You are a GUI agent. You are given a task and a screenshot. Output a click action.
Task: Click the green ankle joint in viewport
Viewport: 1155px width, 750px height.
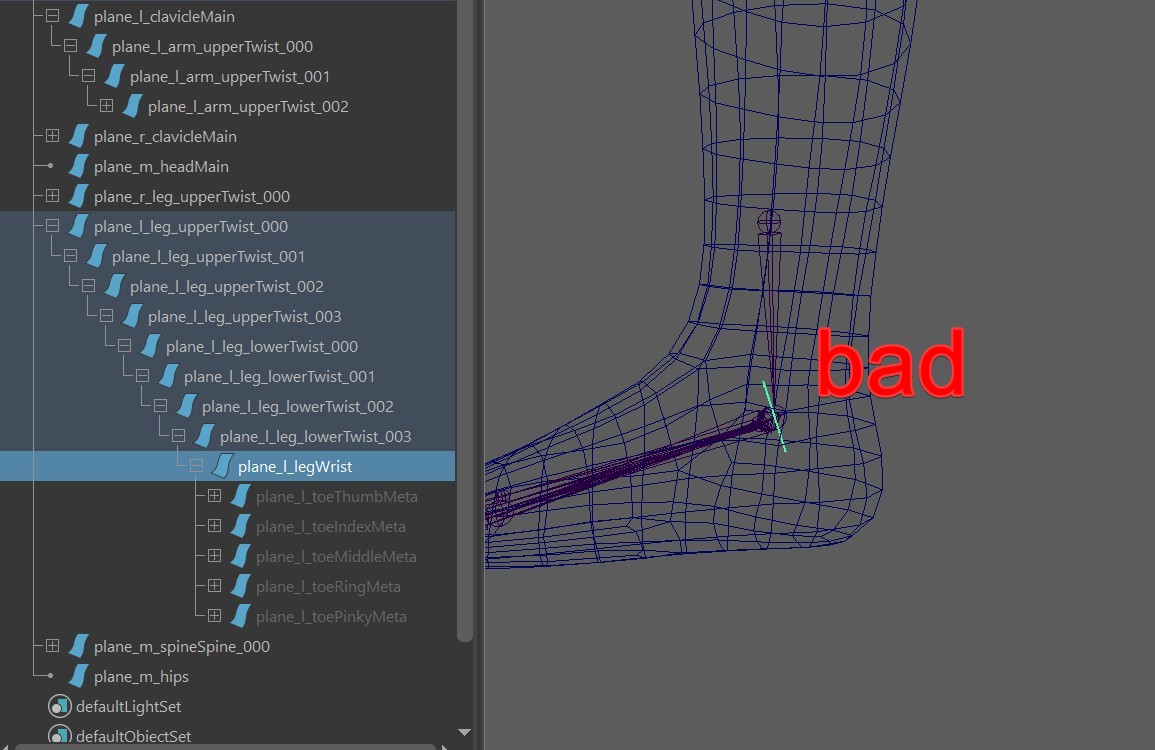tap(775, 416)
